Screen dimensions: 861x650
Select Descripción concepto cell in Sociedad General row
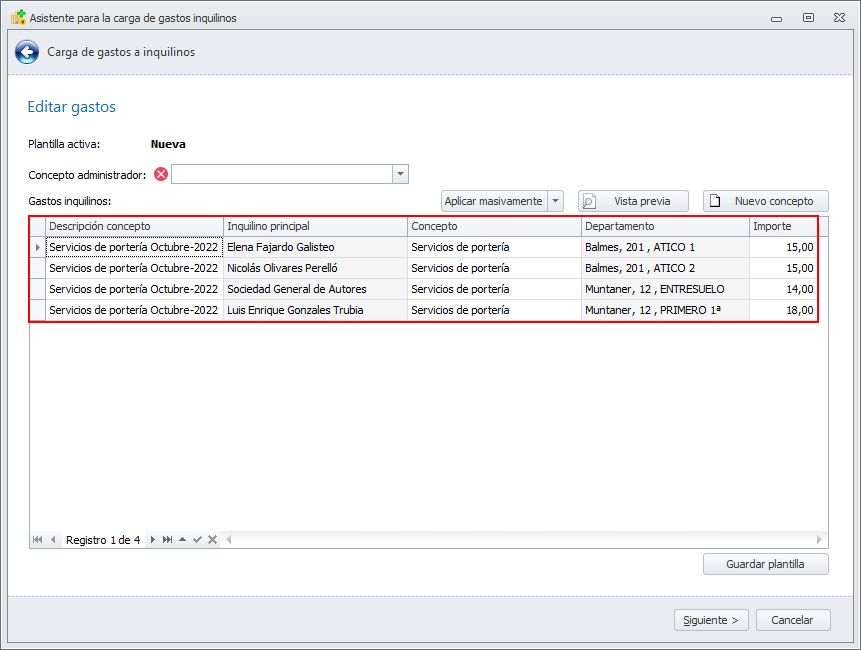point(135,289)
